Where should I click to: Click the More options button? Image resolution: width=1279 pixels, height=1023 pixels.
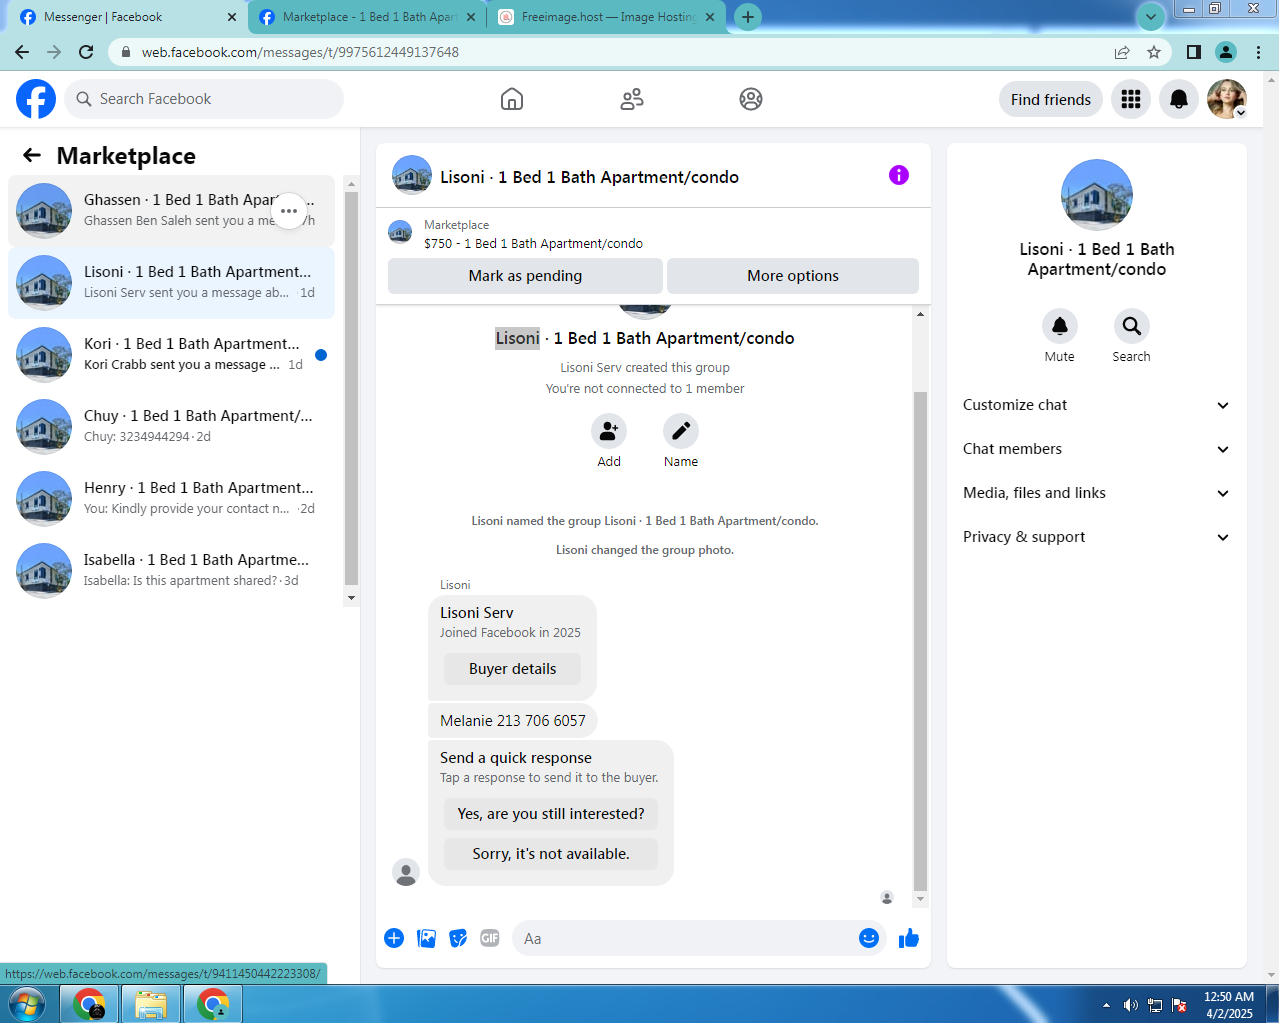[x=793, y=276]
